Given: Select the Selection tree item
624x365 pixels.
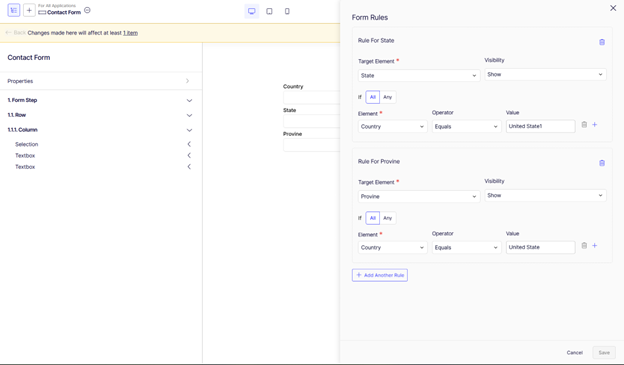Looking at the screenshot, I should click(x=27, y=144).
